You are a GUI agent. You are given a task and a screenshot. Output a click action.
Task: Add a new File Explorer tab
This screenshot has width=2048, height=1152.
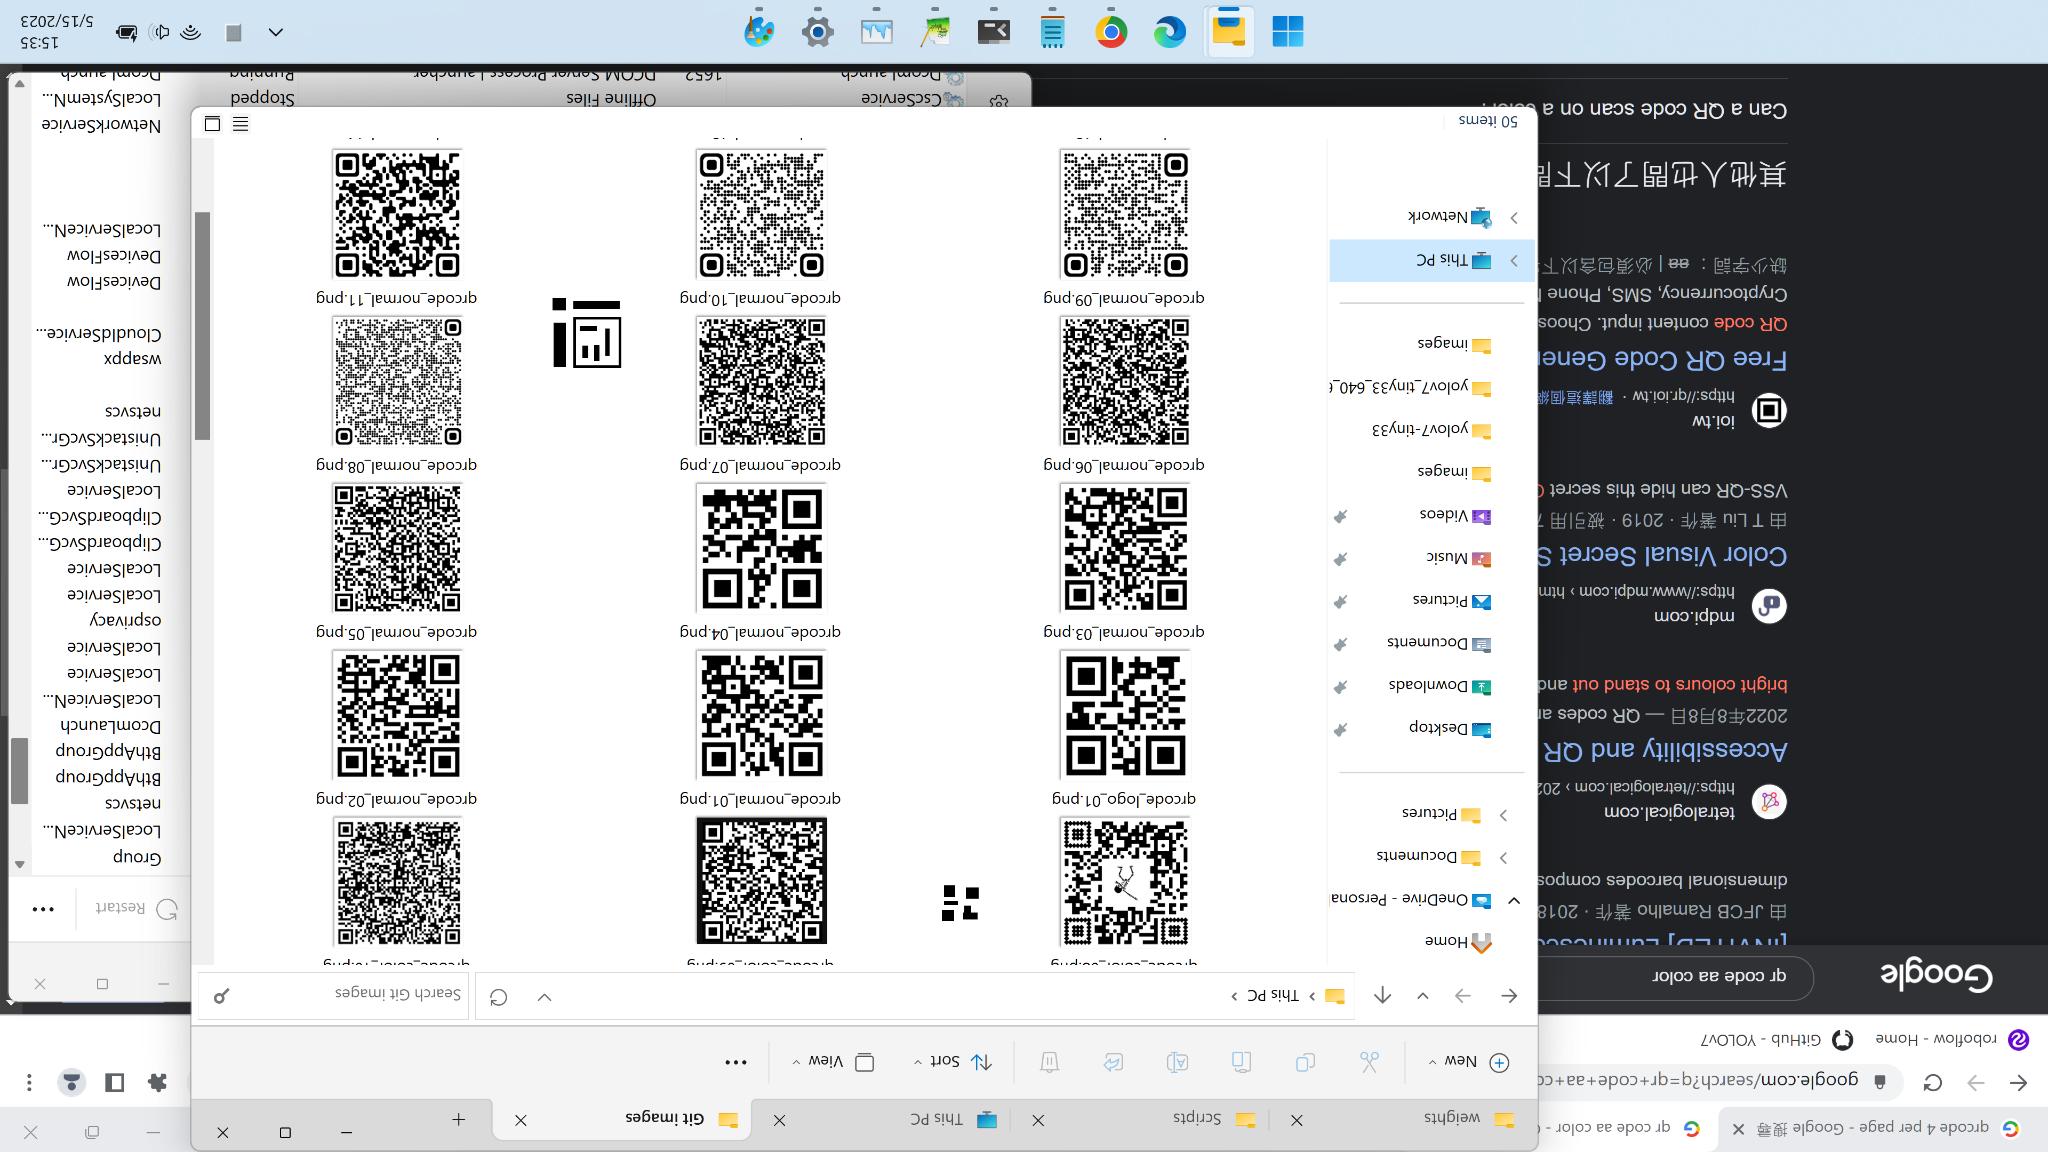[458, 1120]
